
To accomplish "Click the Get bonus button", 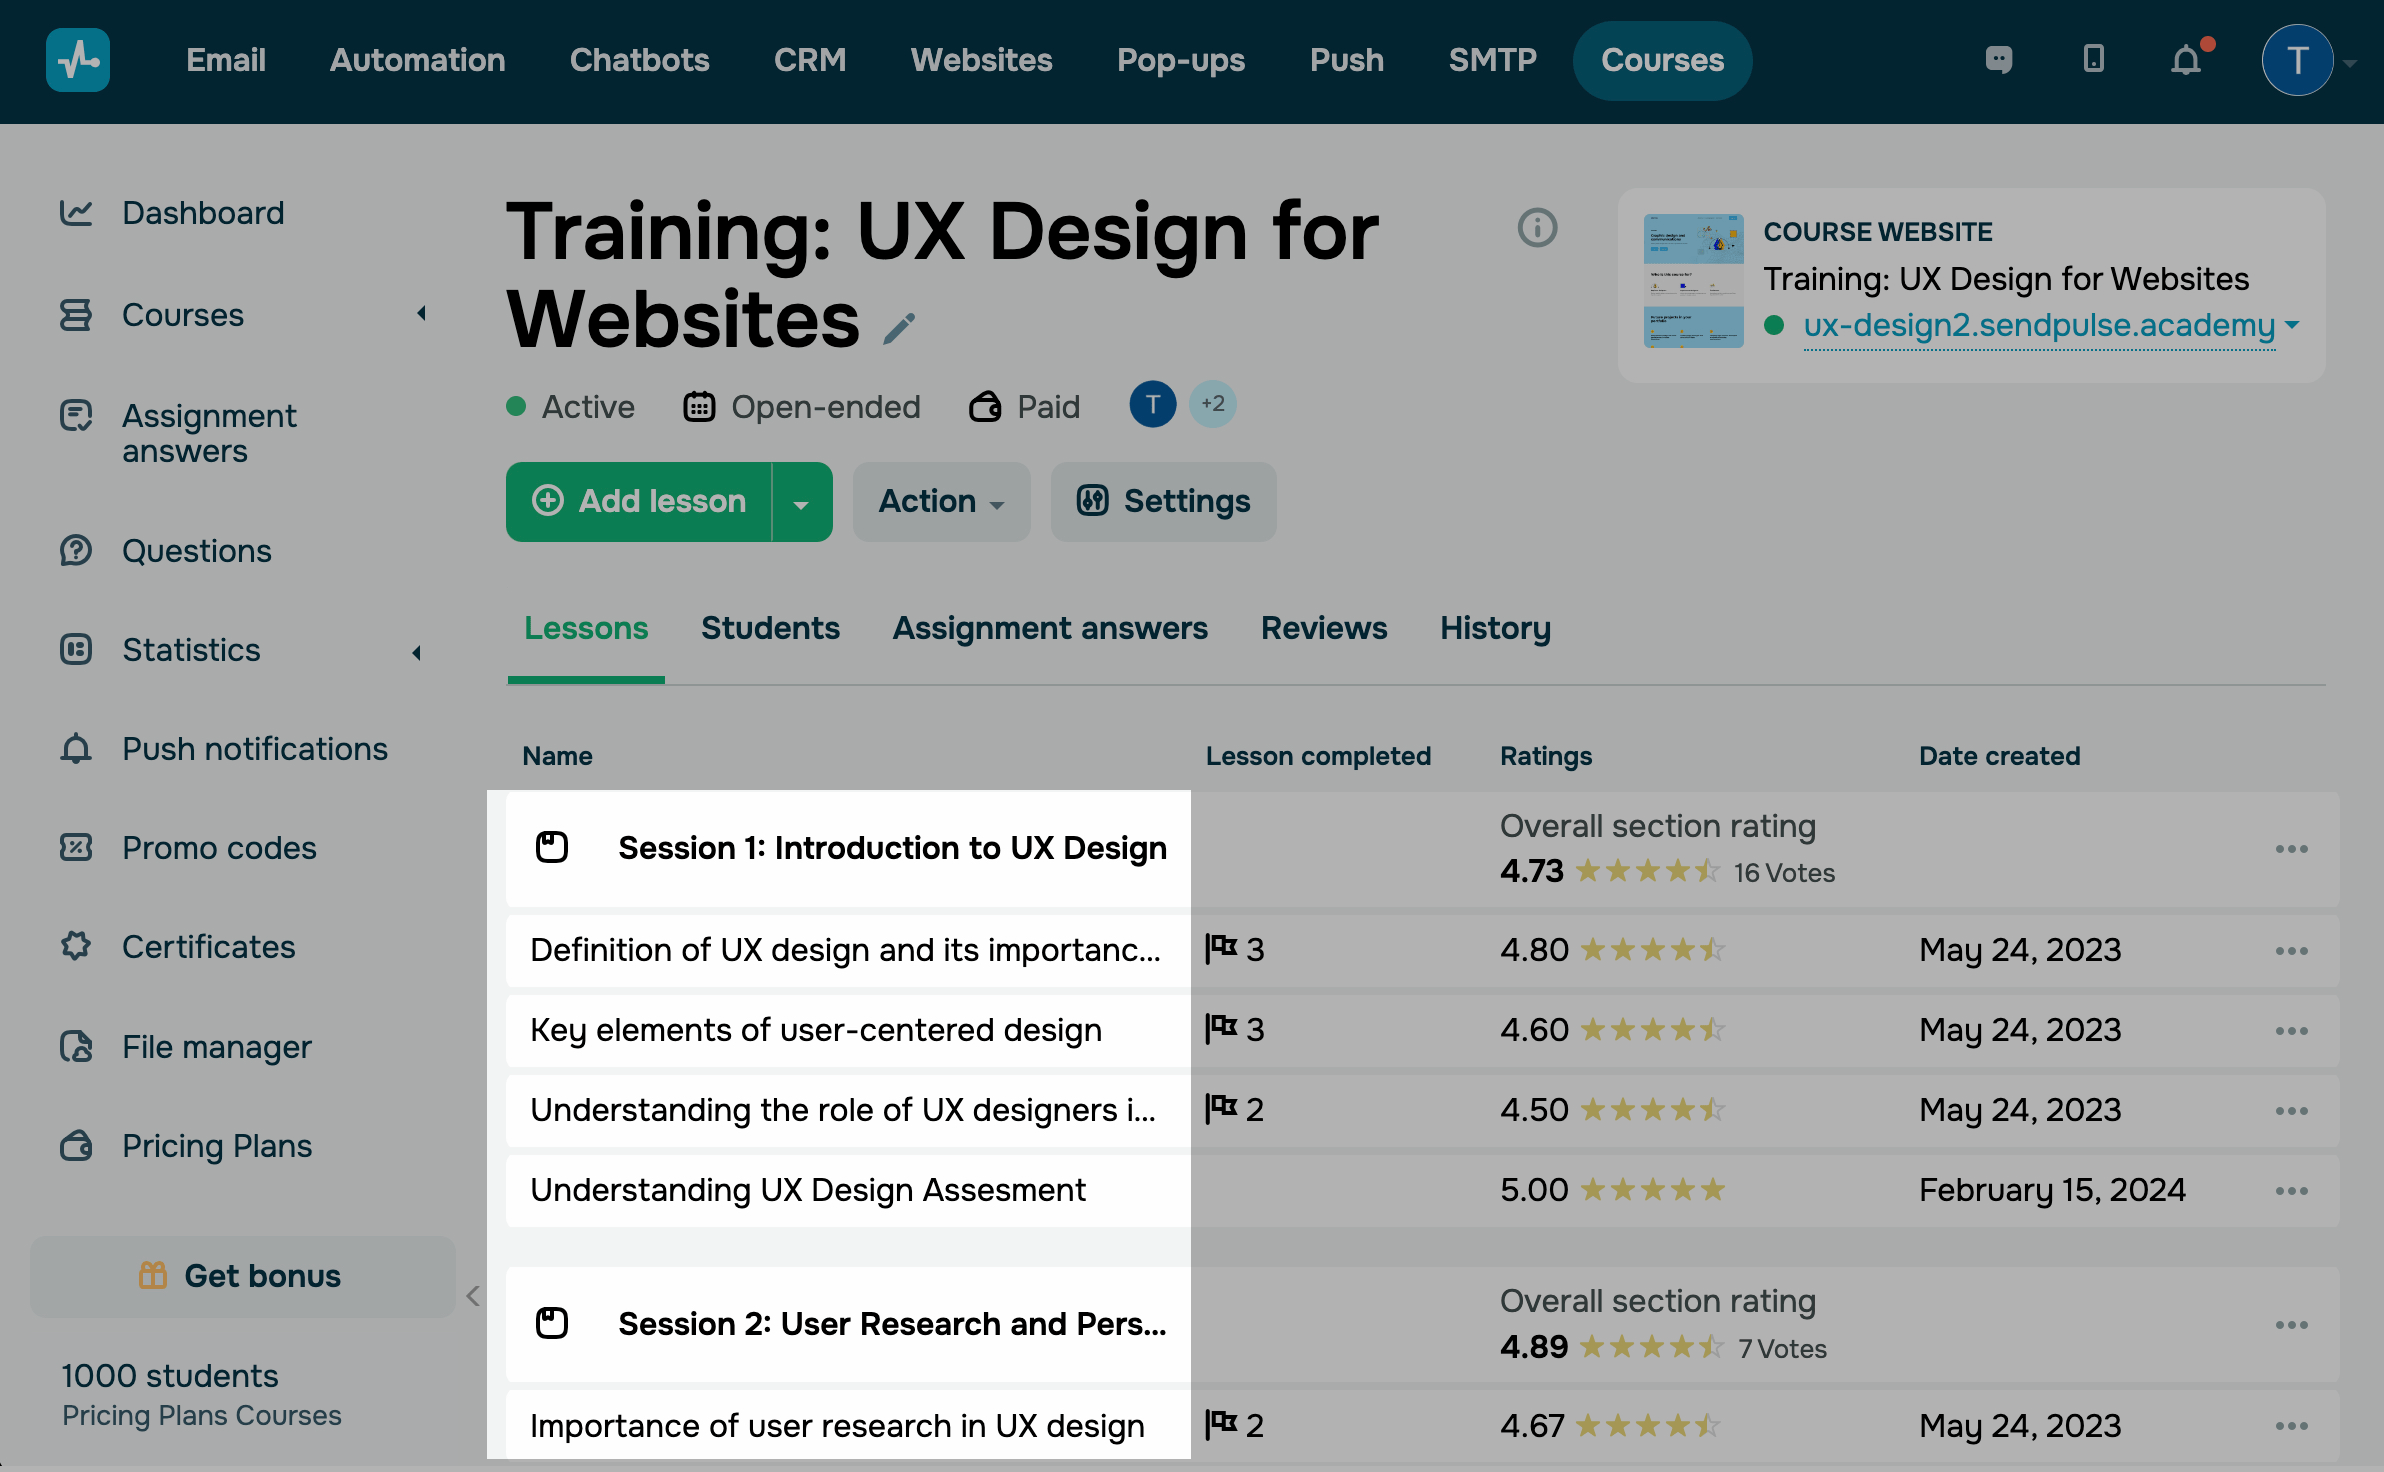I will tap(242, 1276).
